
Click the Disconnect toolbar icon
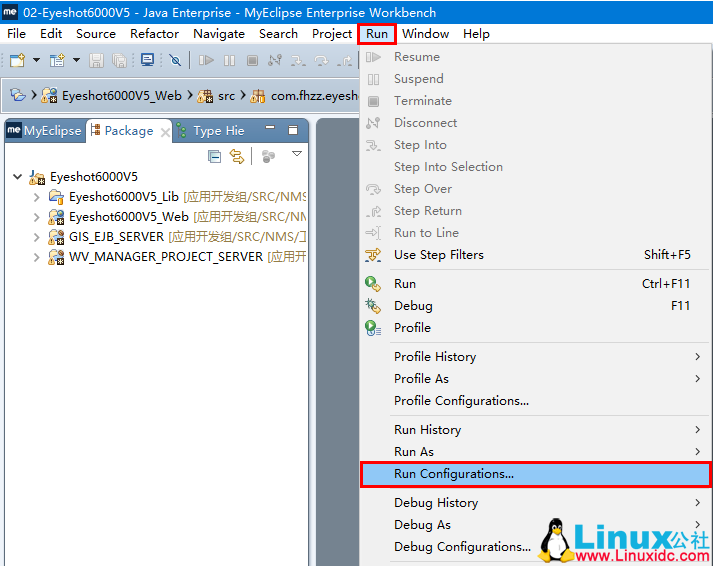tap(275, 60)
